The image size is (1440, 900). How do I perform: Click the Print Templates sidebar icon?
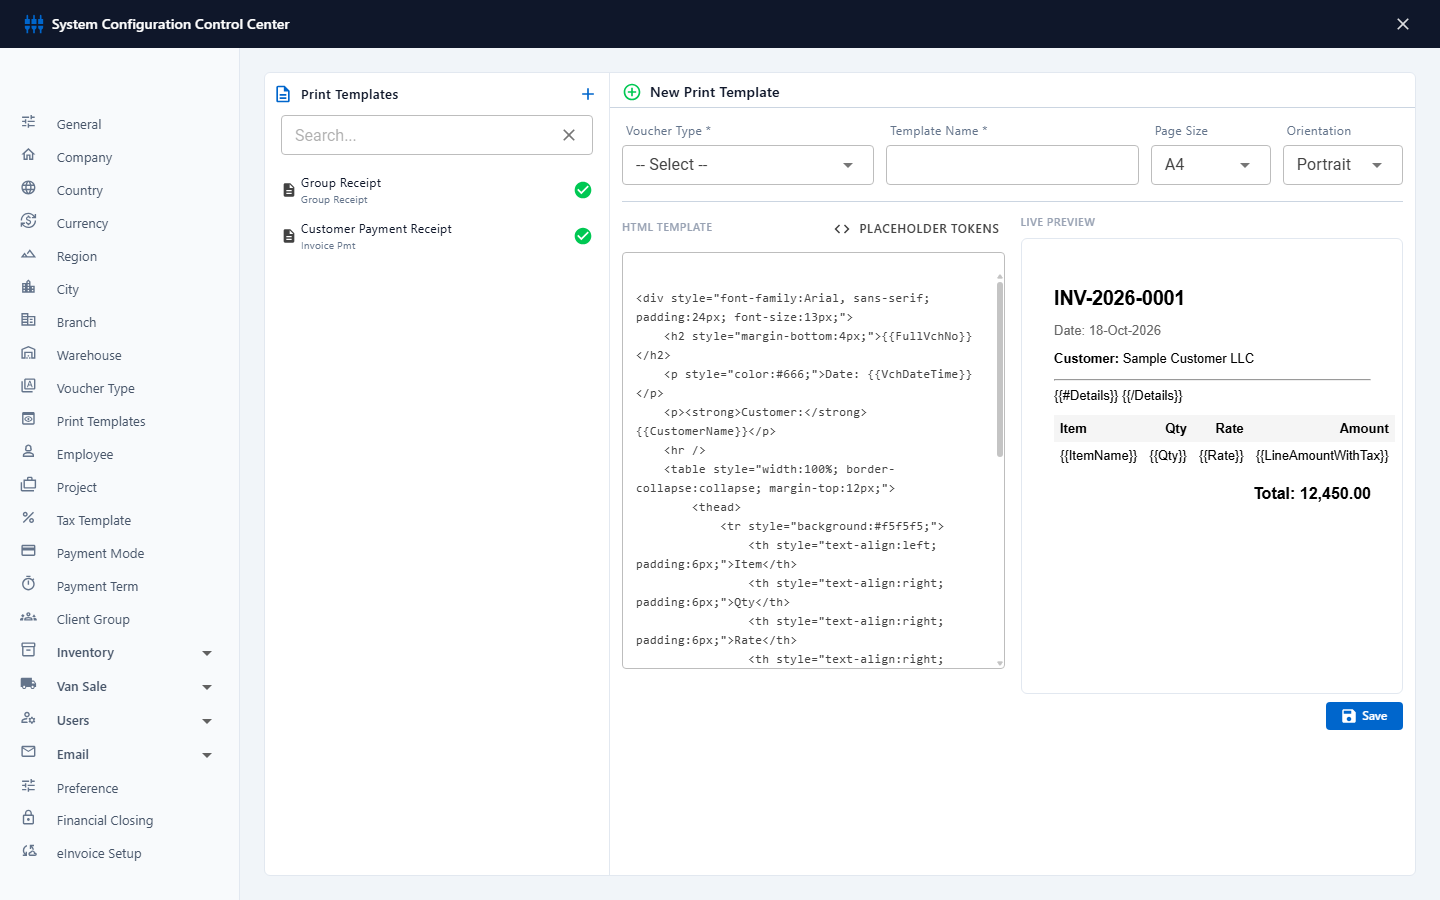pos(28,419)
